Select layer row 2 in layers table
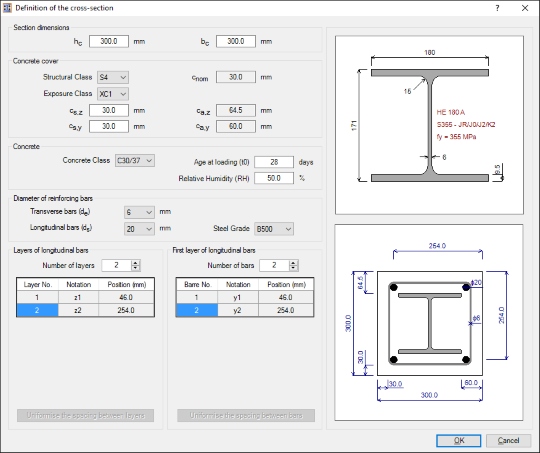 37,310
